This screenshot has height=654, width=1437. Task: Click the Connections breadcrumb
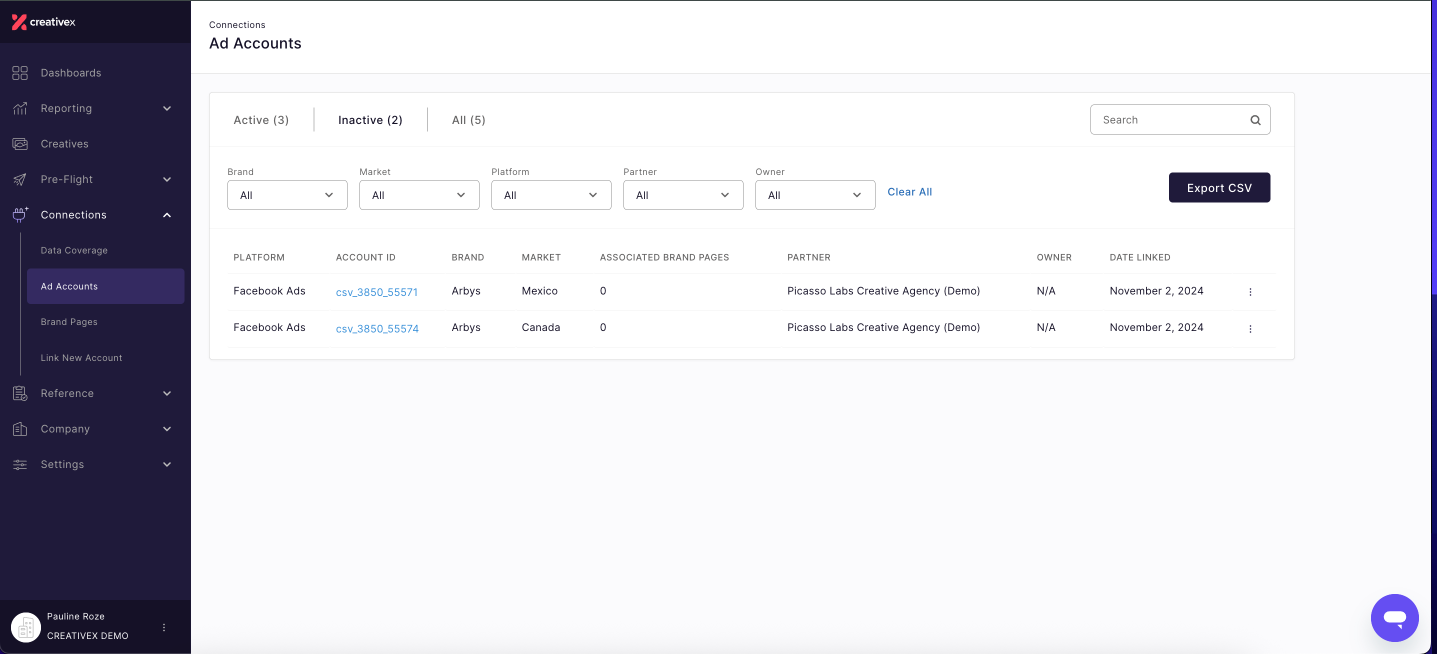pyautogui.click(x=237, y=25)
